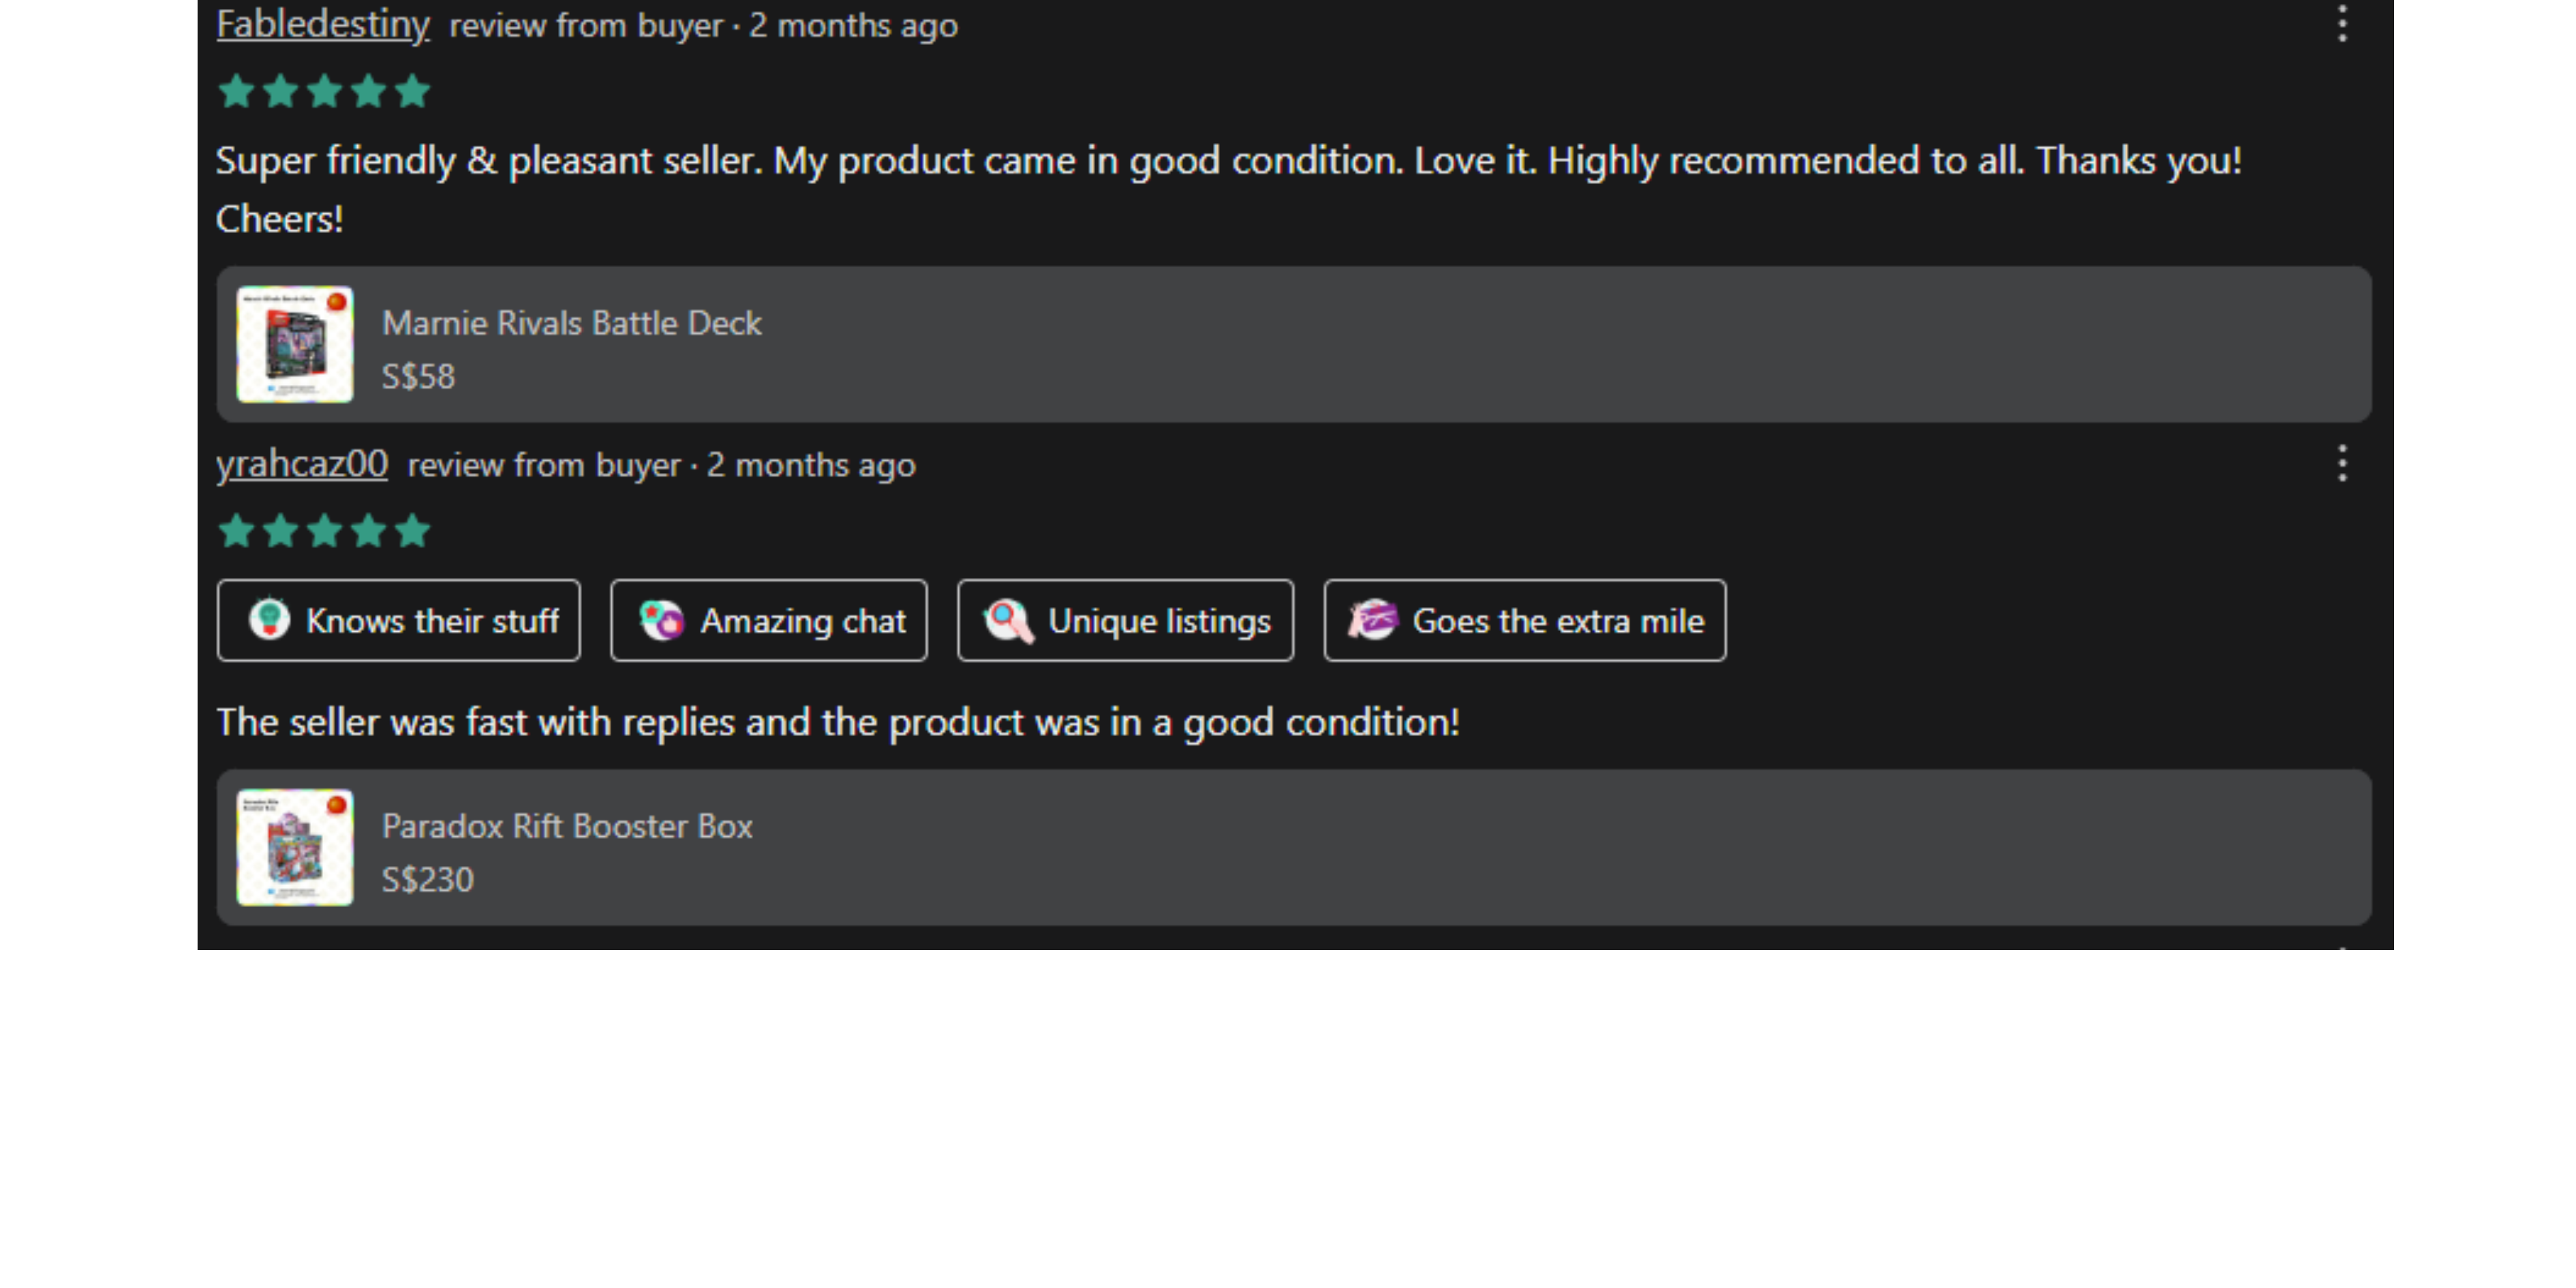Open the Paradox Rift Booster Box thumbnail

[295, 848]
